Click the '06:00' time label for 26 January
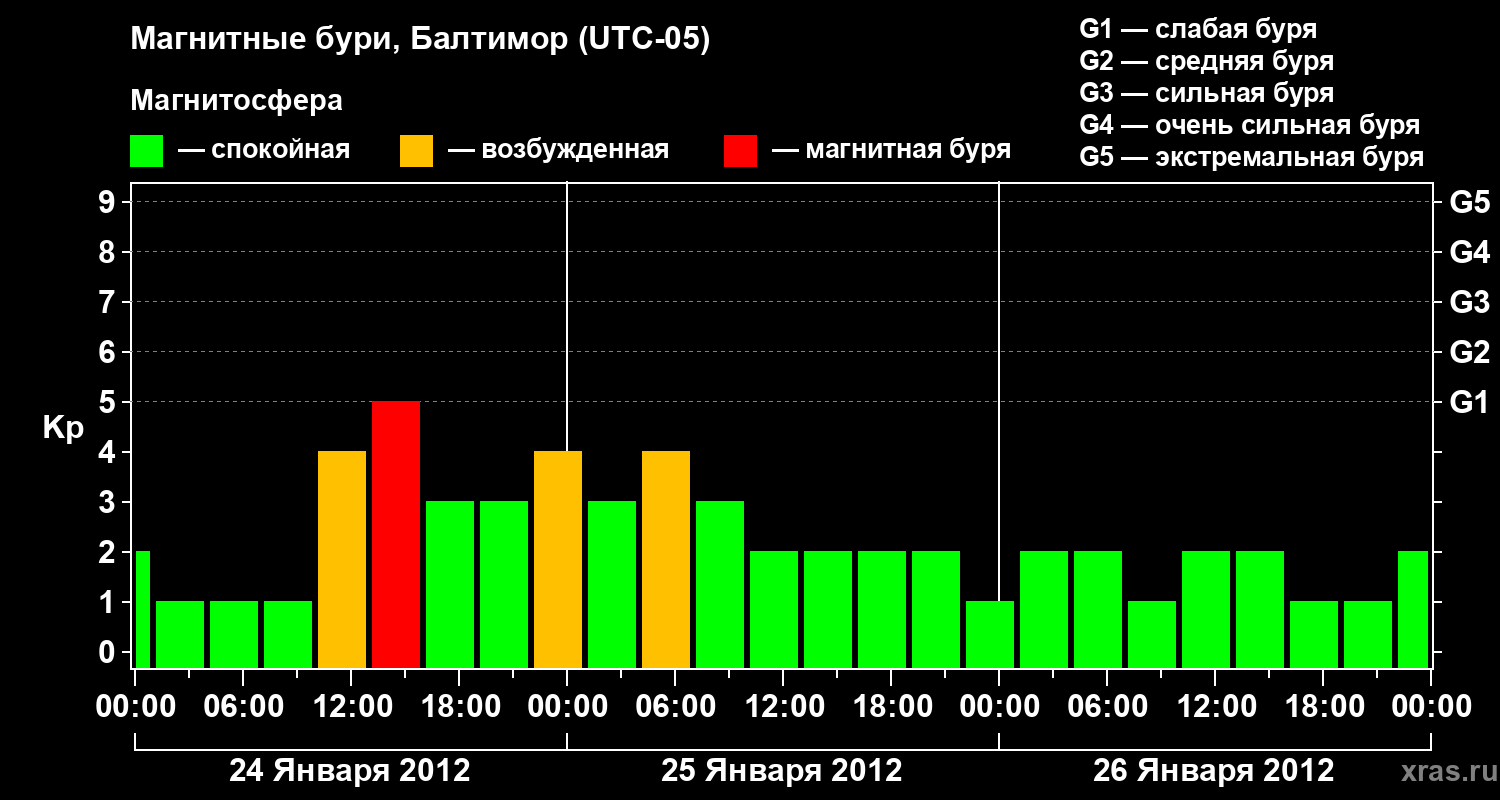1500x800 pixels. 1107,706
